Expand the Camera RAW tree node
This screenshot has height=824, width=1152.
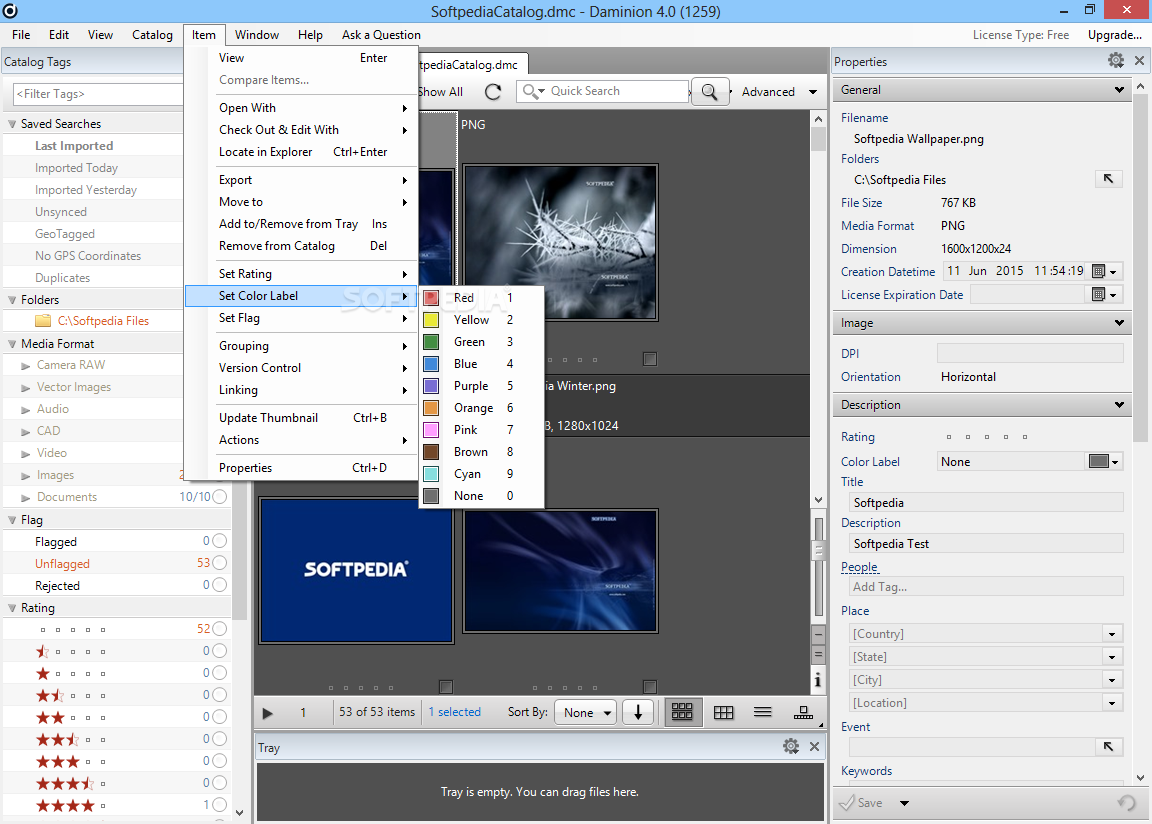click(26, 365)
